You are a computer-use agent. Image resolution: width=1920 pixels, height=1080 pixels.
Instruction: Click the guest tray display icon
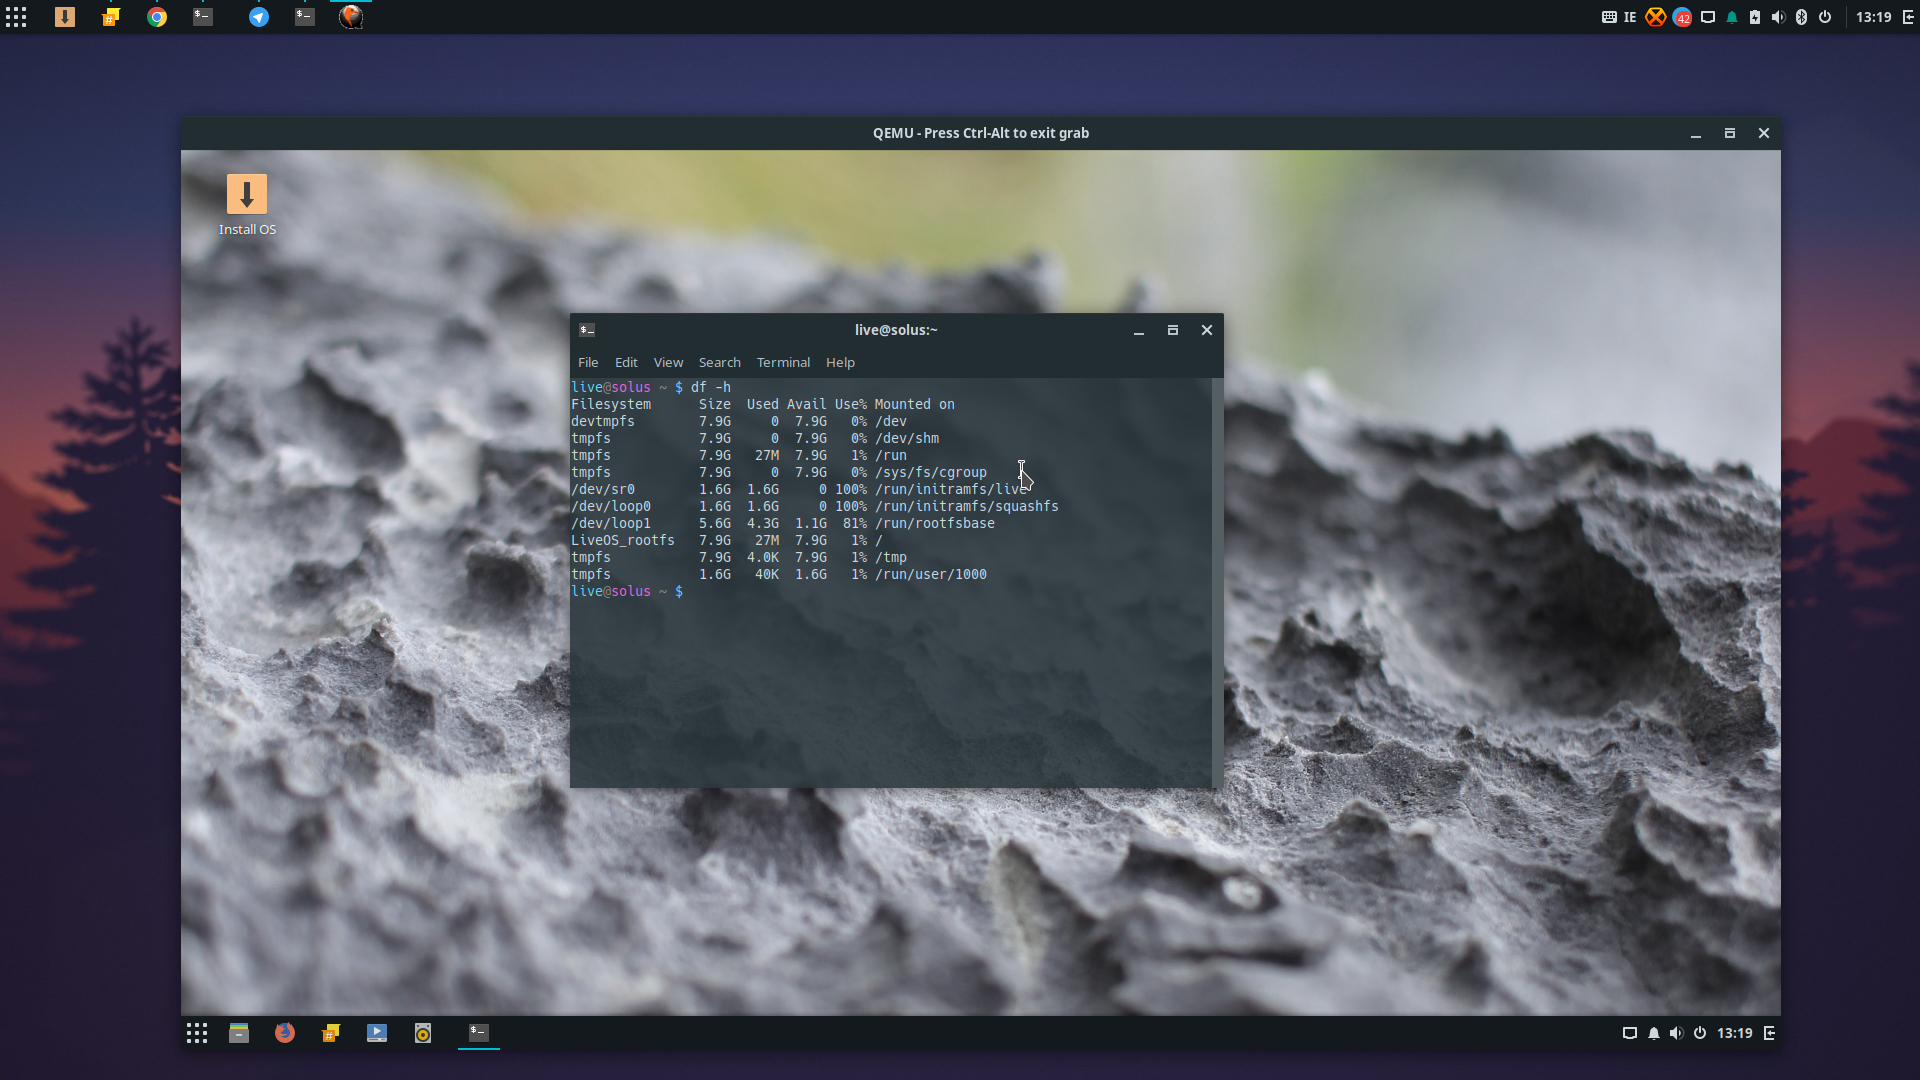coord(1630,1033)
